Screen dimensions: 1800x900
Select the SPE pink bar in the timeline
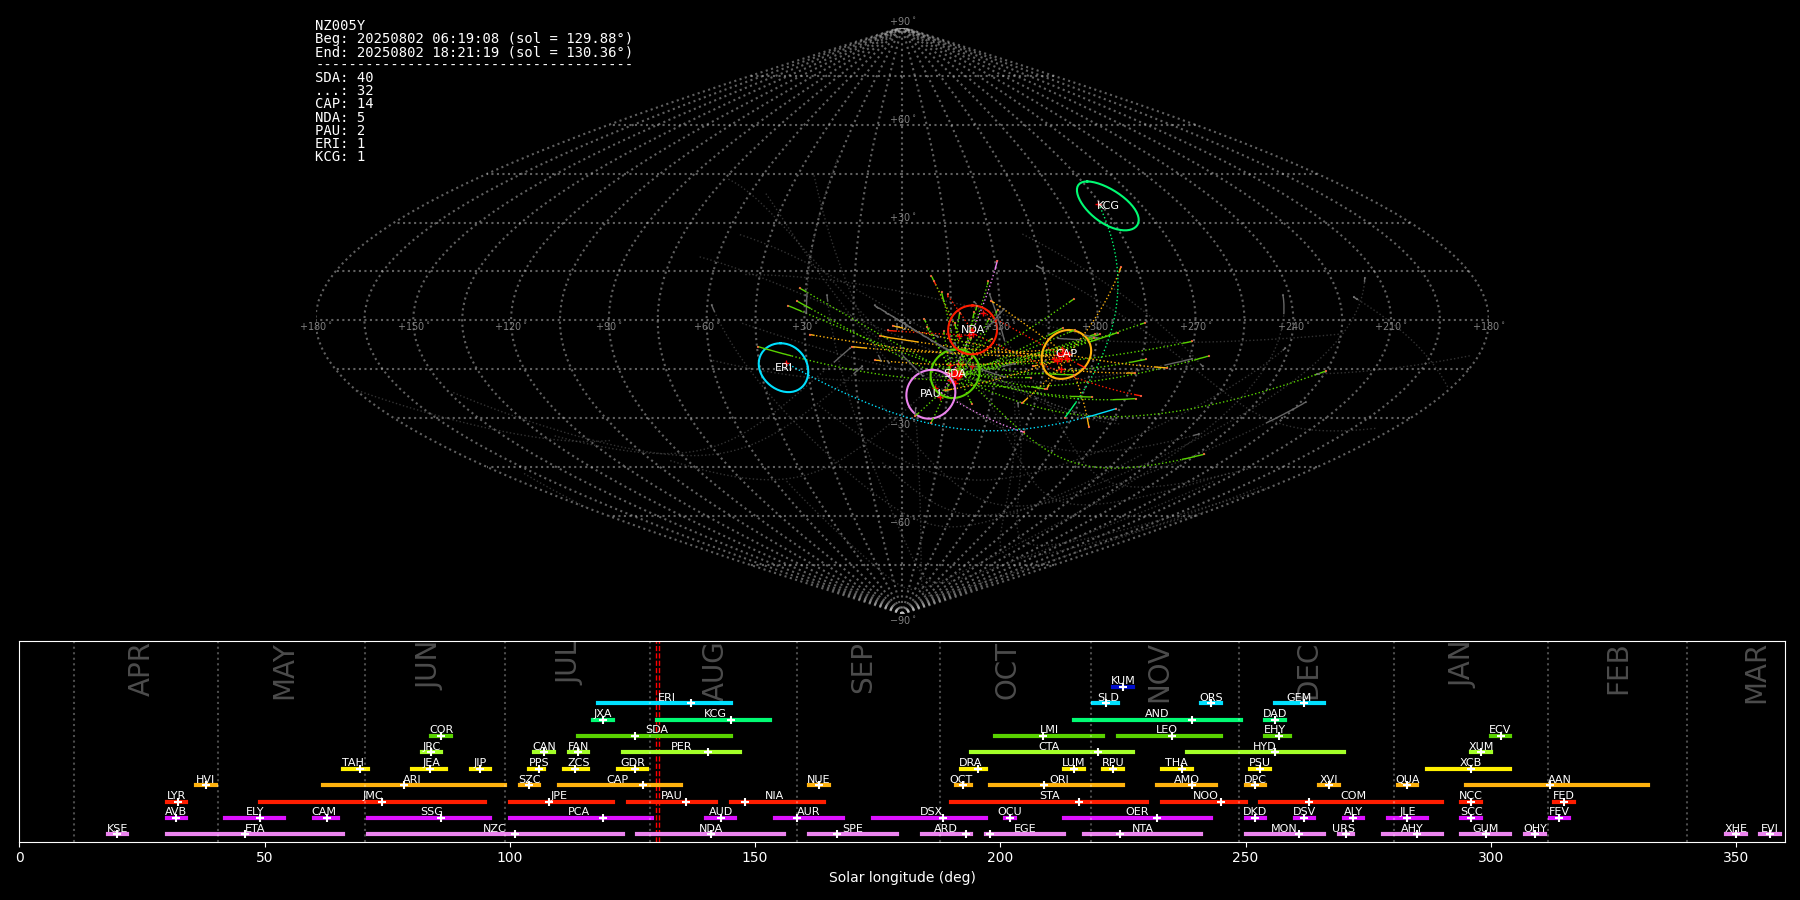point(853,834)
